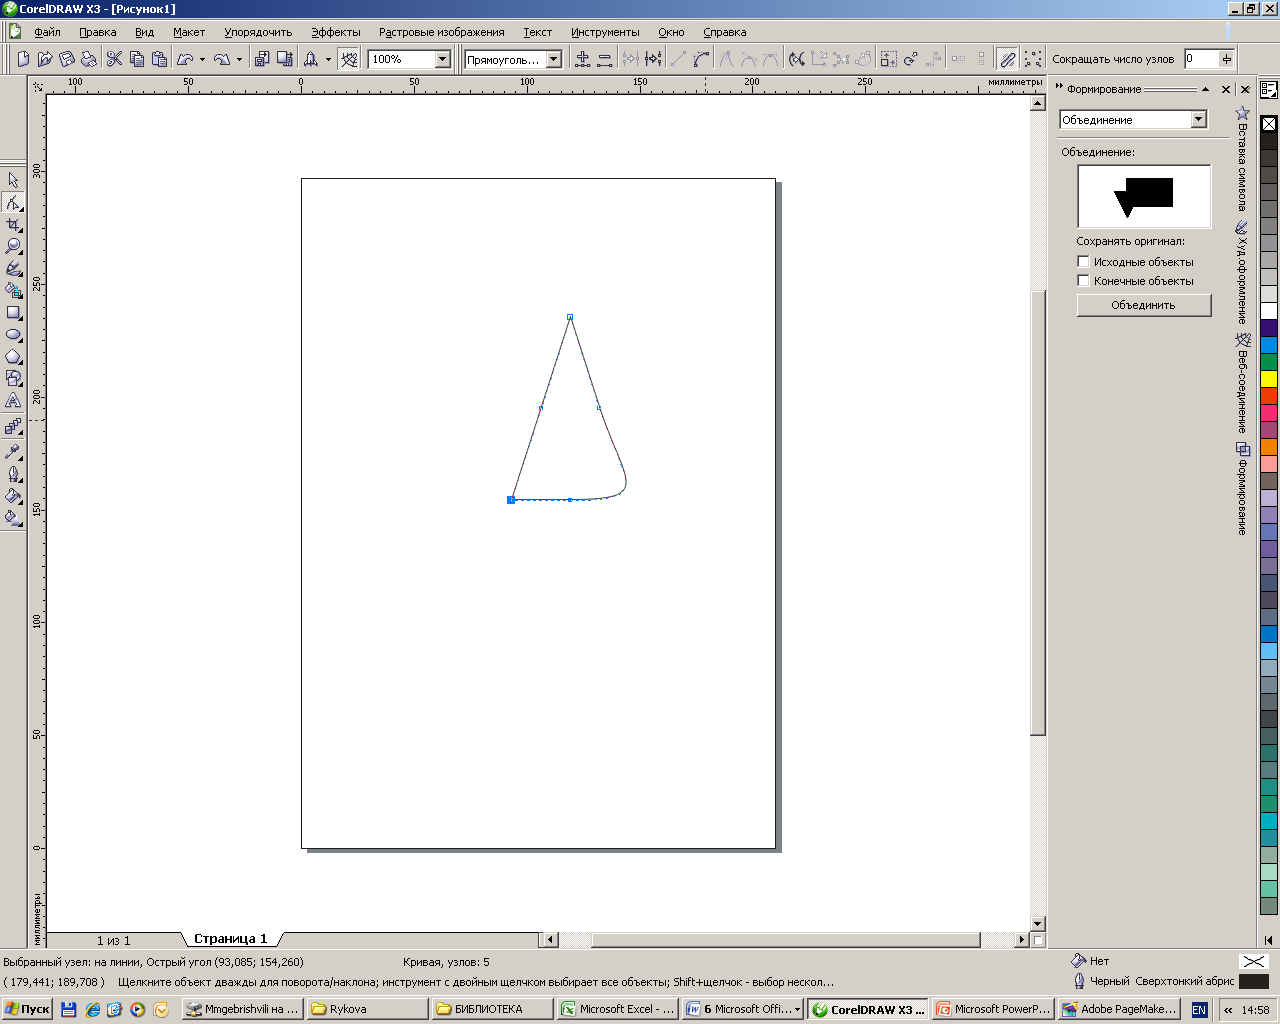
Task: Open the Объединение shaping type dropdown
Action: click(1198, 119)
